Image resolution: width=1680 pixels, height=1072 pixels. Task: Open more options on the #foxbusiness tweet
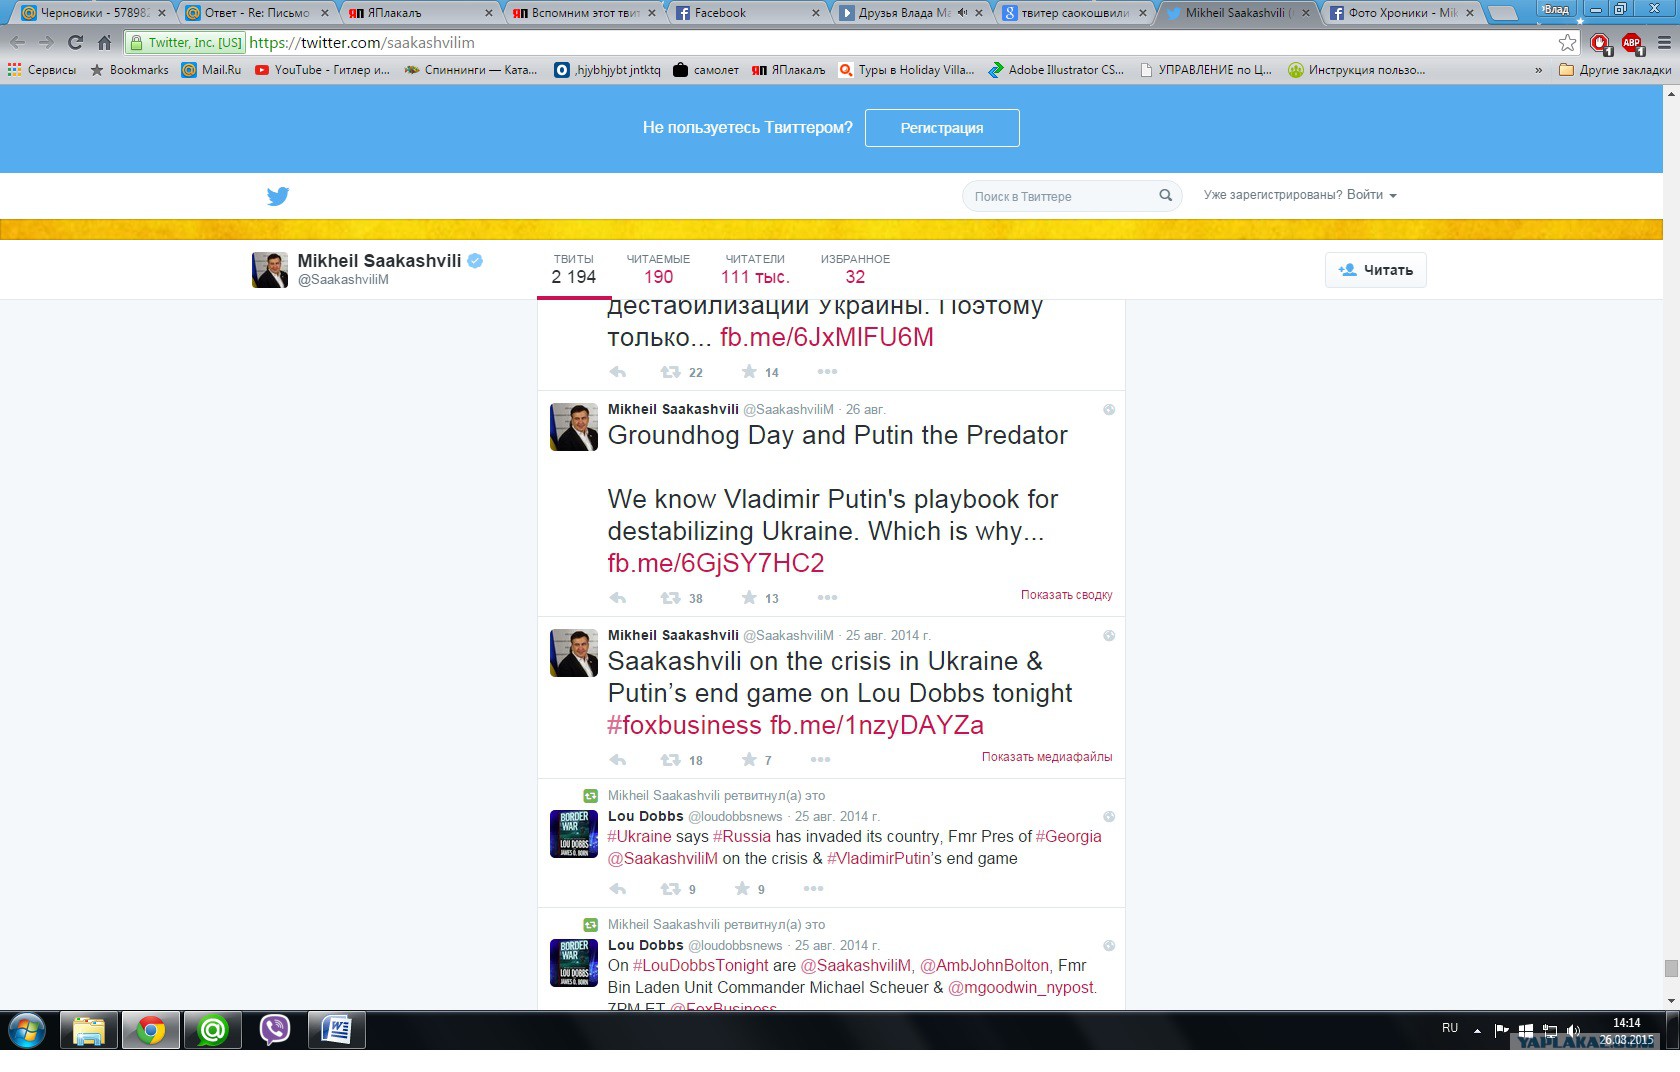[x=821, y=760]
